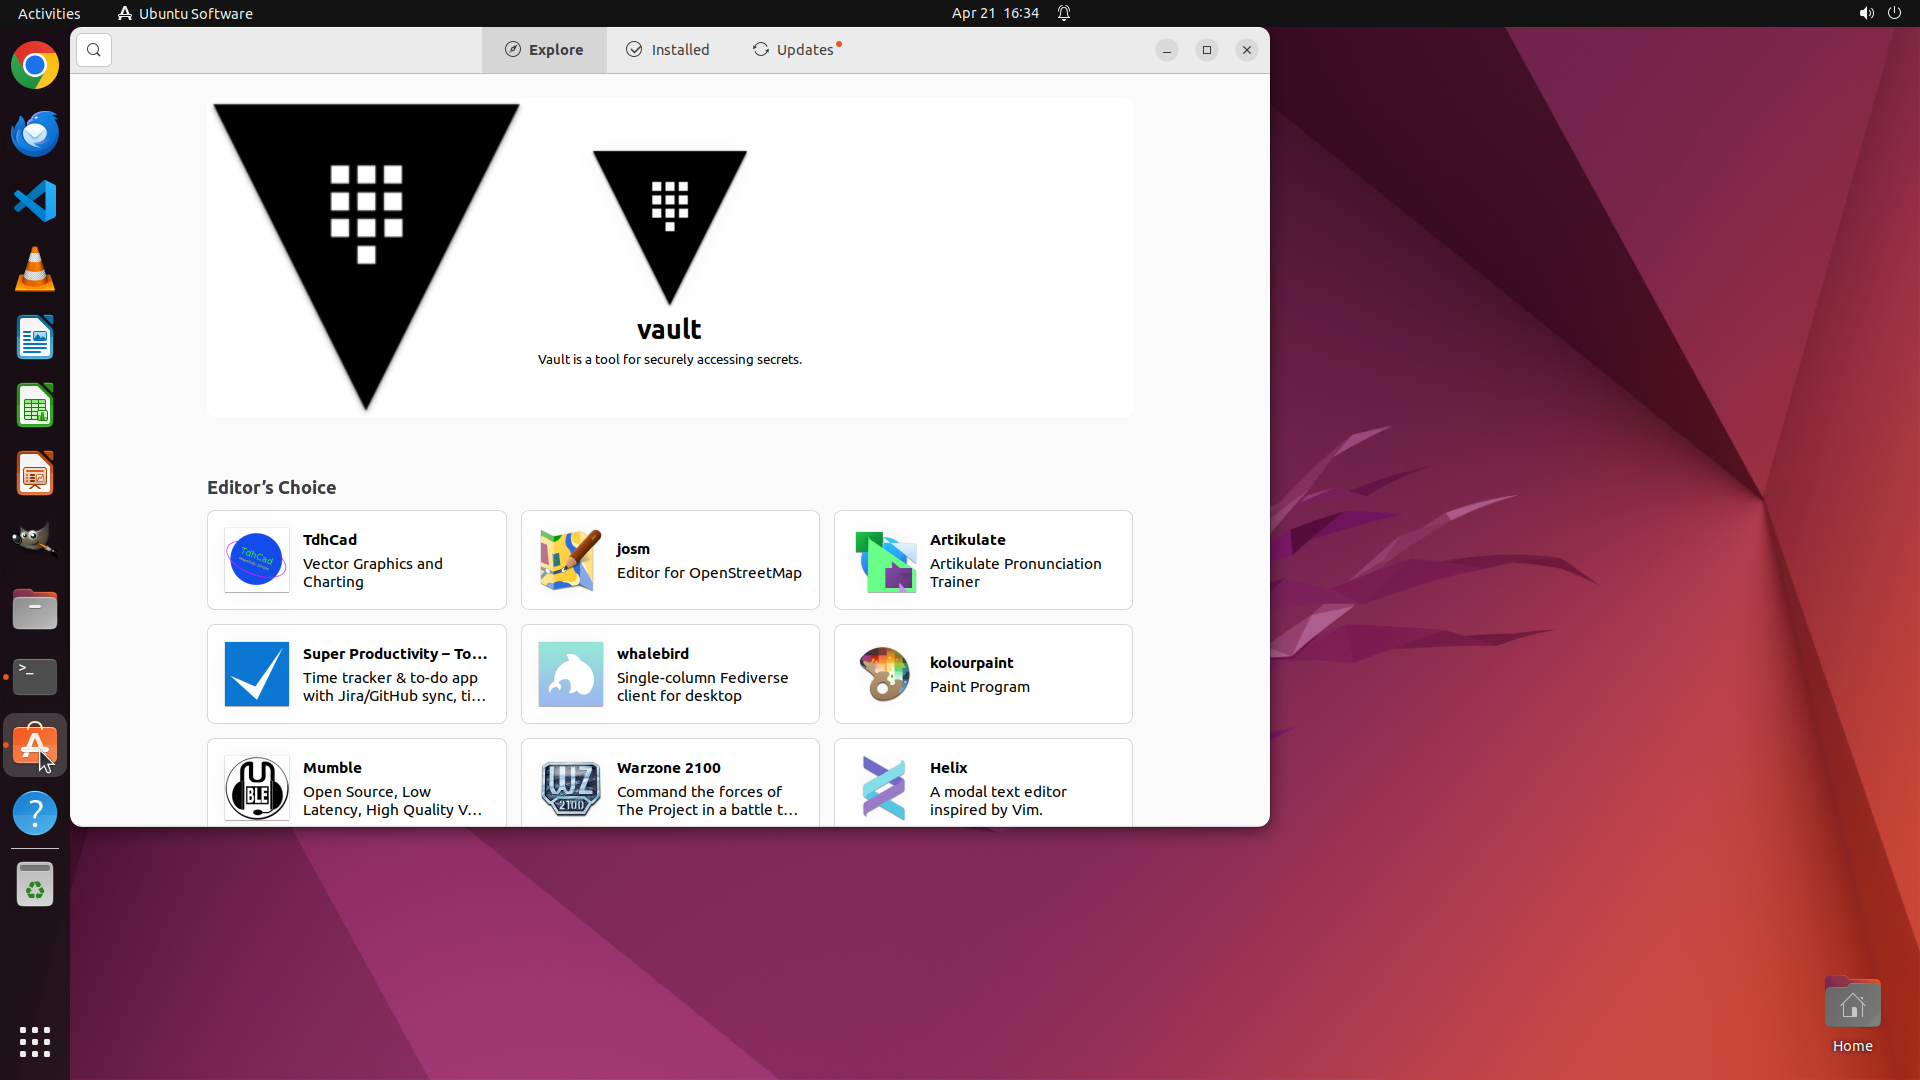Launch Visual Studio Code from dock
1920x1080 pixels.
pyautogui.click(x=35, y=201)
